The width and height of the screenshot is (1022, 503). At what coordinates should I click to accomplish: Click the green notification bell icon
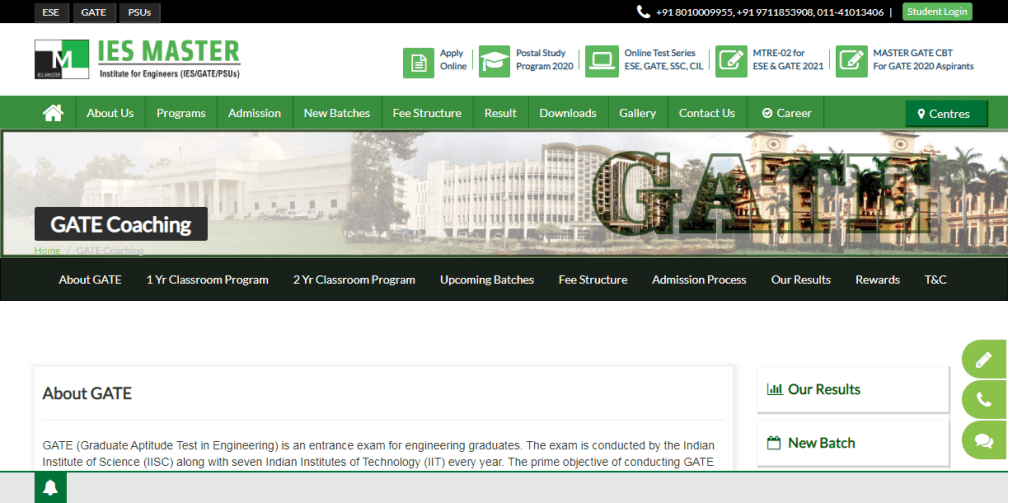point(51,488)
